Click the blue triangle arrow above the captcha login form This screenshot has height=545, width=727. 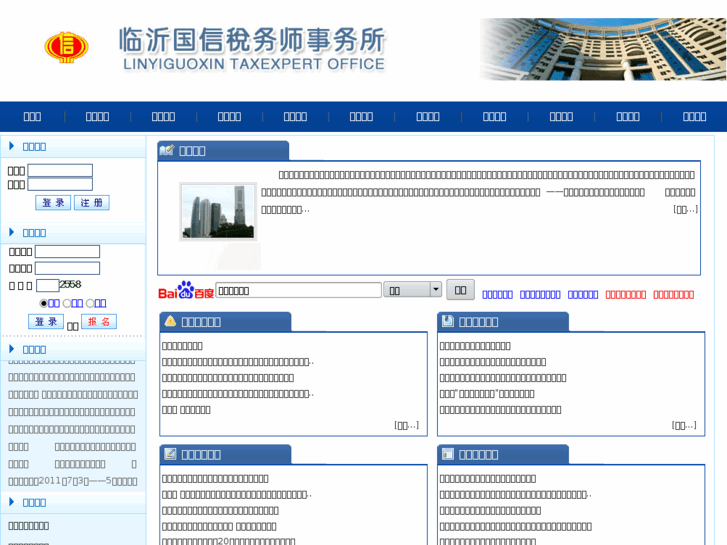tap(12, 232)
